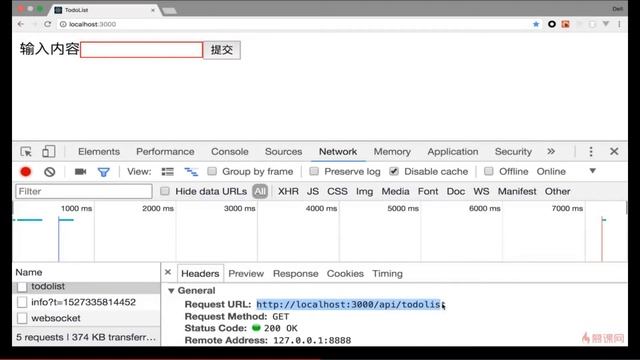Stop network recording with the red button
The width and height of the screenshot is (640, 360).
[26, 172]
